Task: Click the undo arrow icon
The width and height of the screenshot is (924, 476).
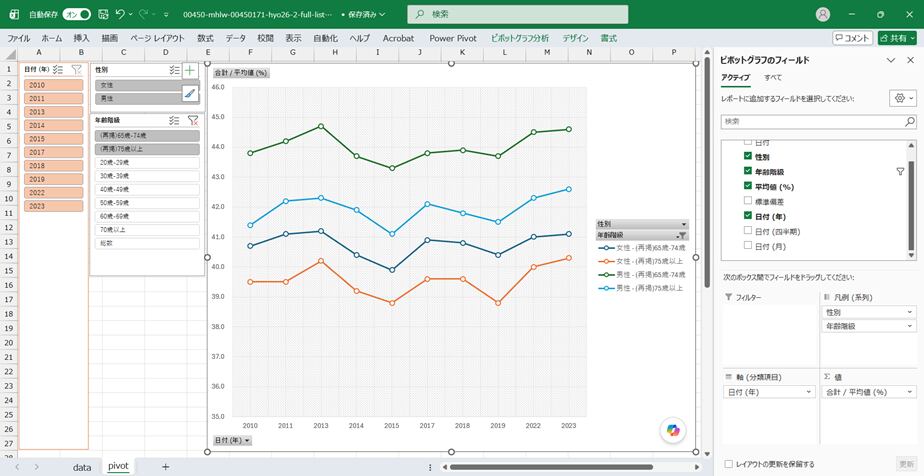Action: [x=120, y=14]
